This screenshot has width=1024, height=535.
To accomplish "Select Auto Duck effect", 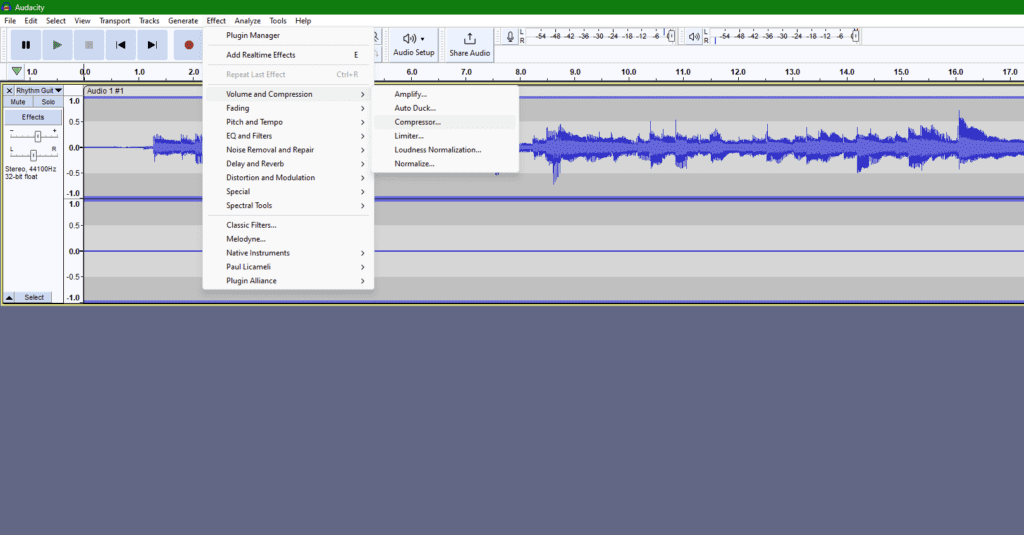I will [x=445, y=108].
